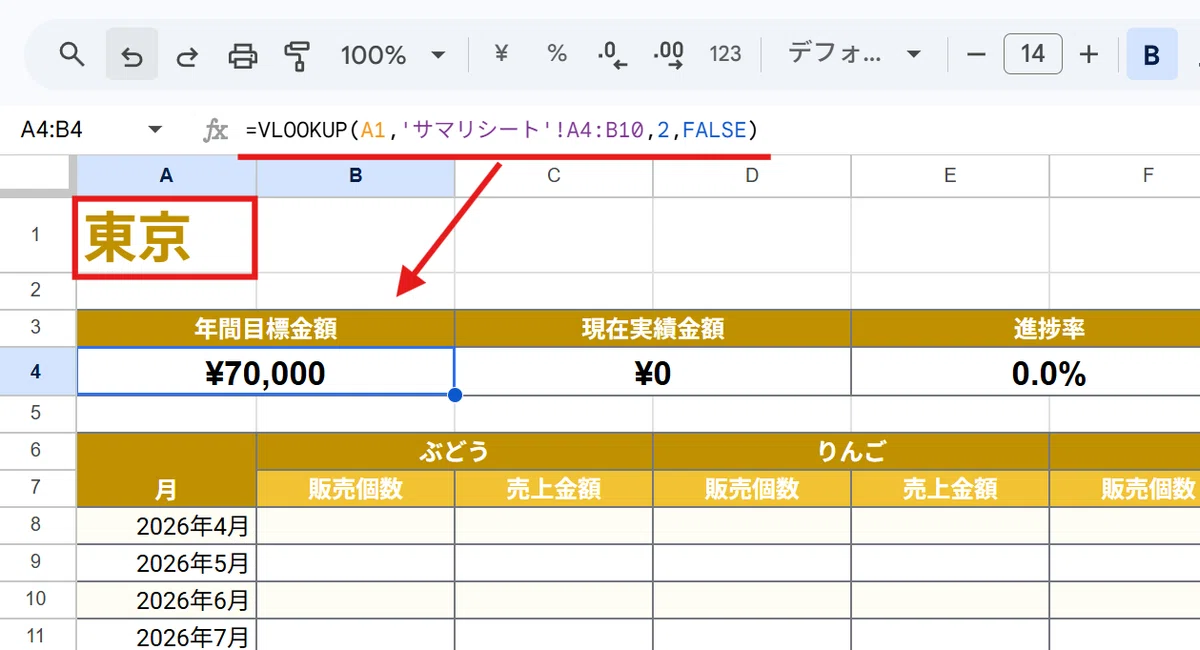Select the 2026年5月 cell

[x=166, y=562]
